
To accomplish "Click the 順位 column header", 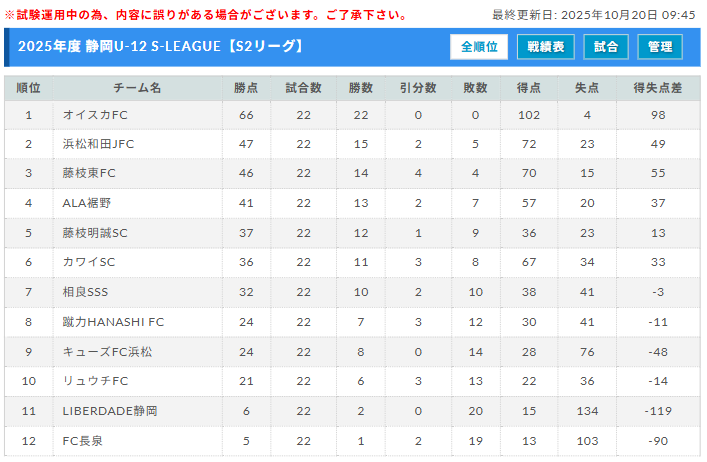I will [29, 88].
